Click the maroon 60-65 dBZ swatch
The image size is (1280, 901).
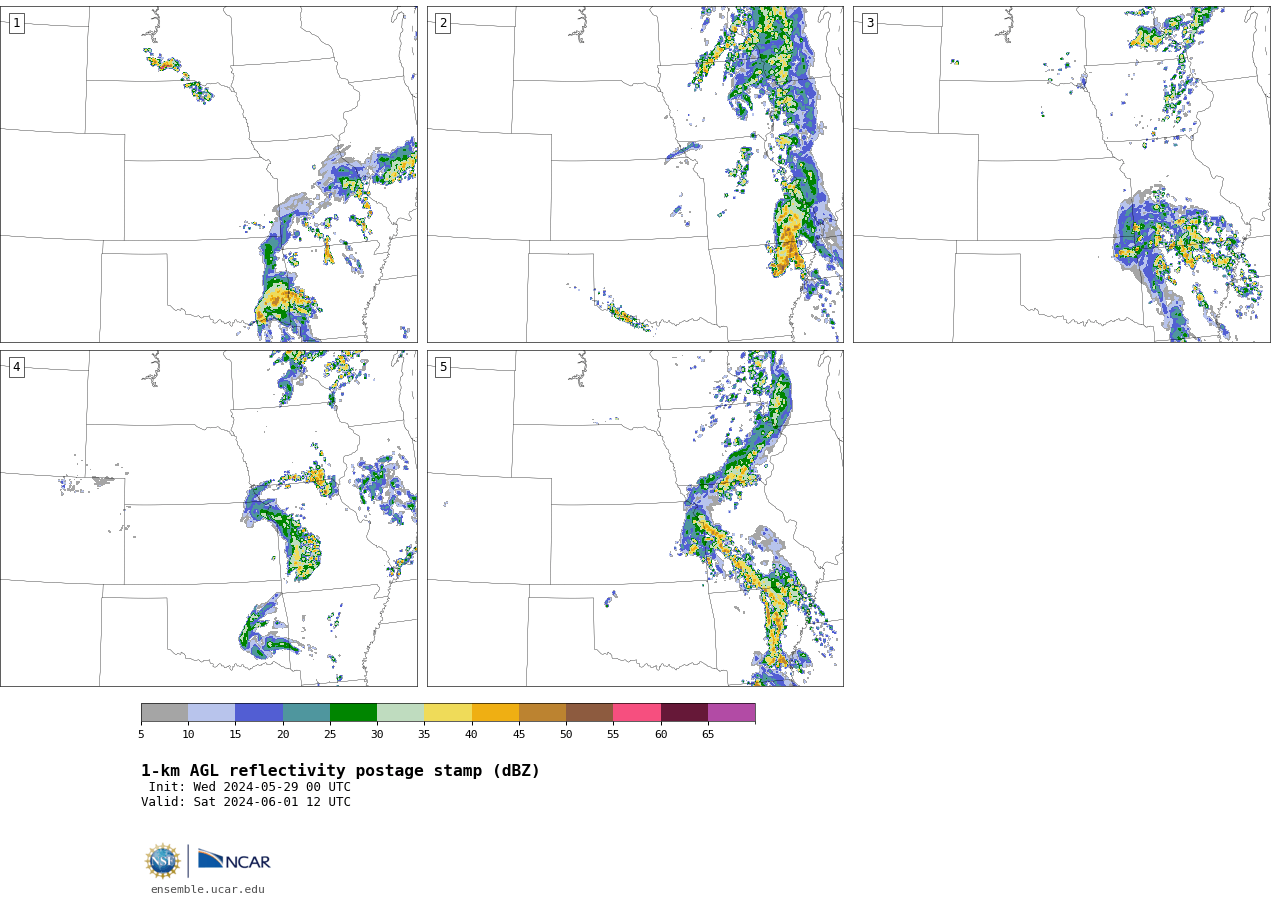(x=684, y=712)
